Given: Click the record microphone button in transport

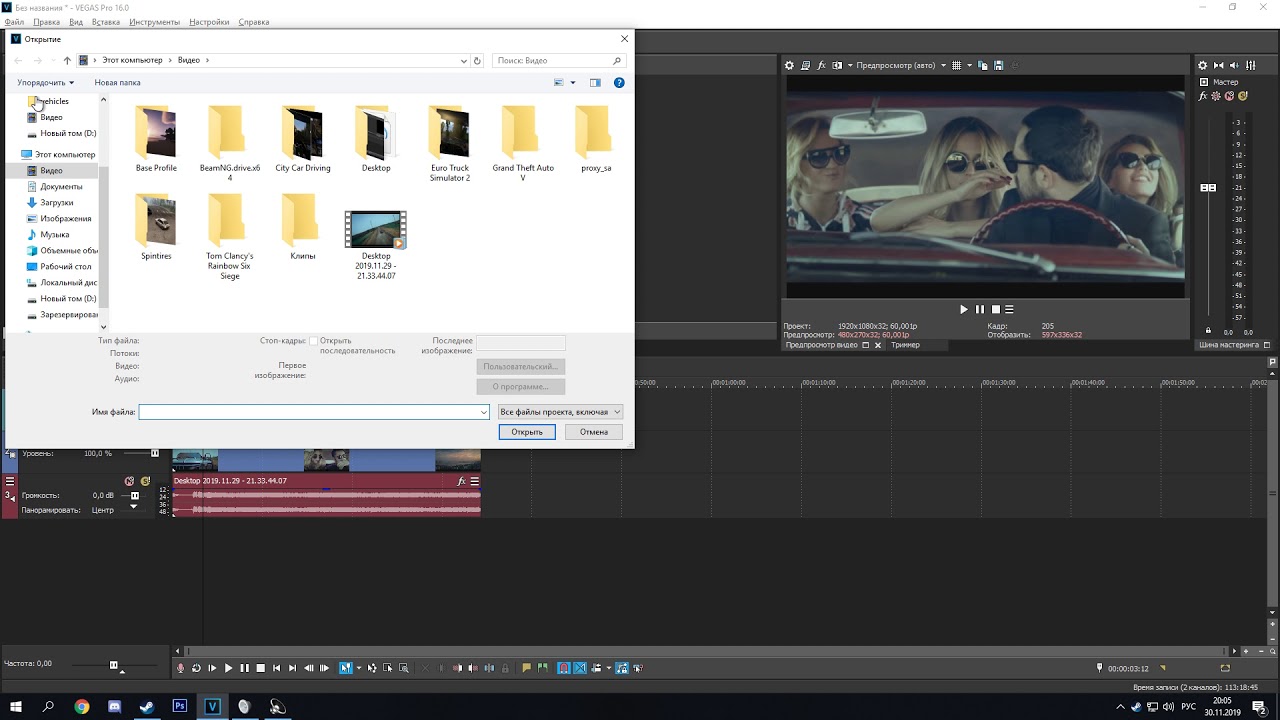Looking at the screenshot, I should coord(181,668).
